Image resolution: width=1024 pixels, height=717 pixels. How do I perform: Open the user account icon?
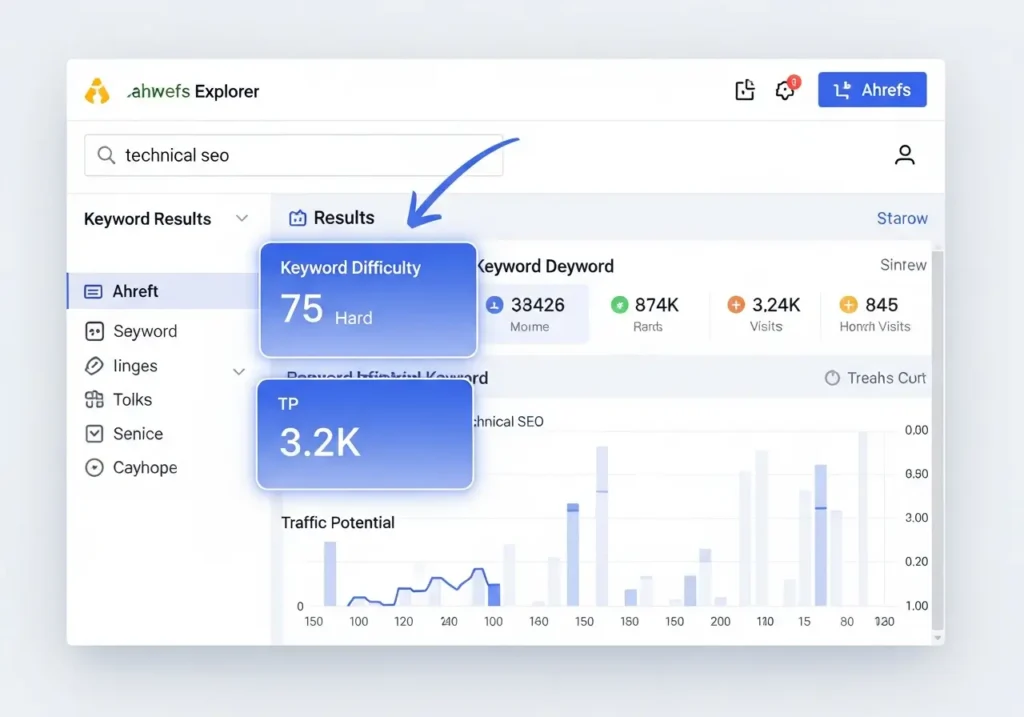[x=905, y=155]
